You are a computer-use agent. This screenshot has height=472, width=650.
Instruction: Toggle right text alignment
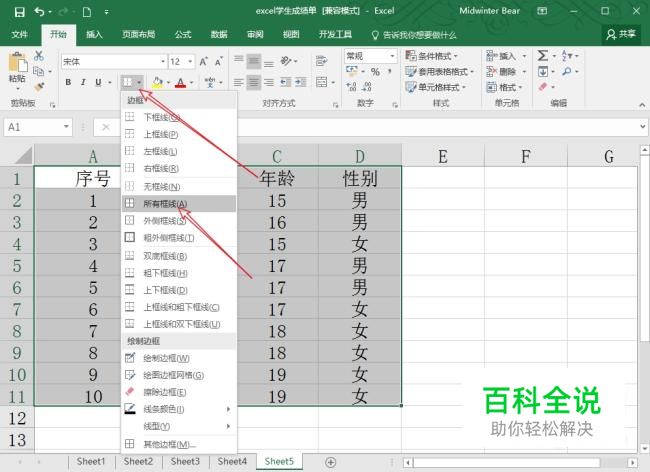(x=269, y=82)
